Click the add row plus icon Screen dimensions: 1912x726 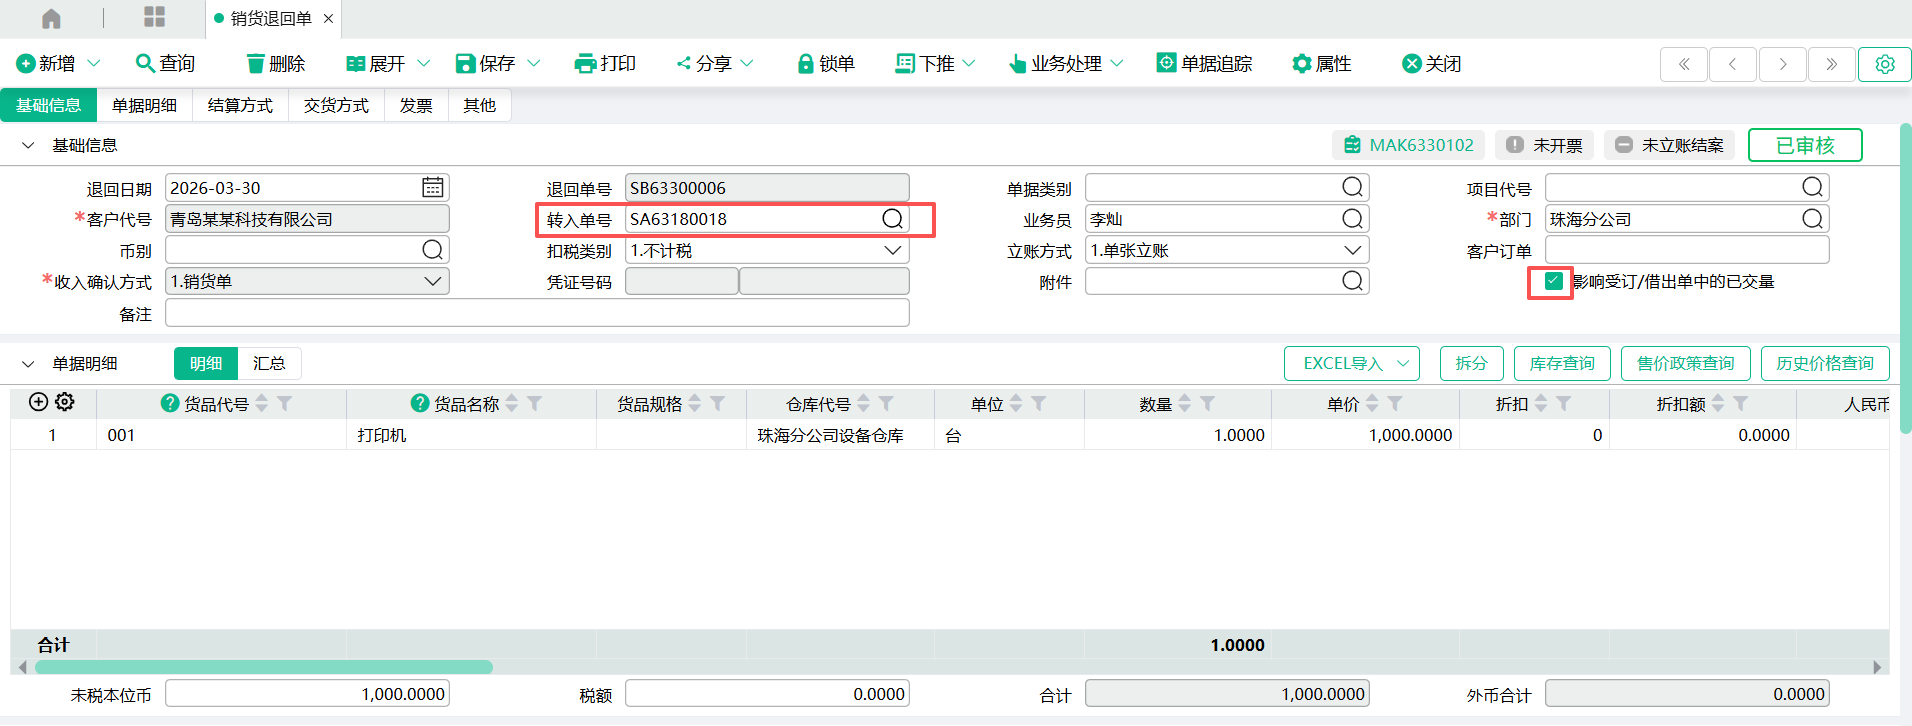point(38,402)
